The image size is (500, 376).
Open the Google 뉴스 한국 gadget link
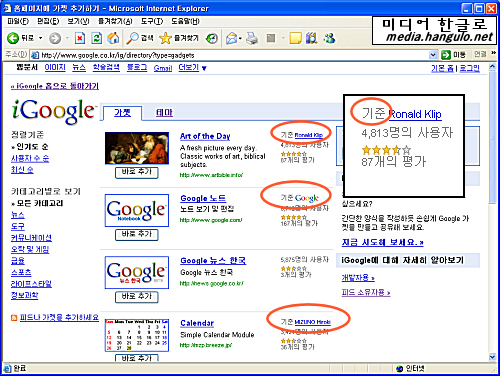click(x=213, y=261)
